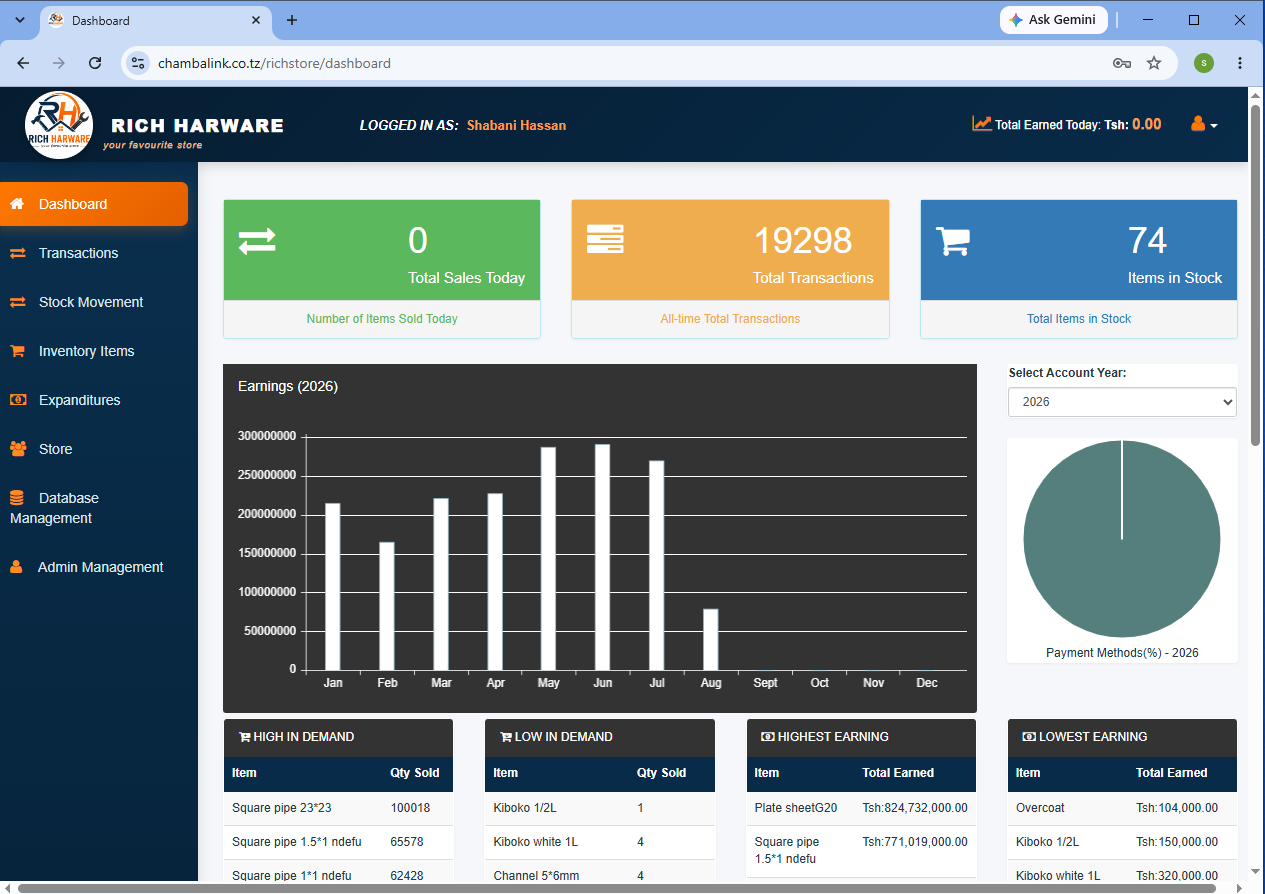Click the Database Management stack icon
Image resolution: width=1265 pixels, height=894 pixels.
pos(16,498)
